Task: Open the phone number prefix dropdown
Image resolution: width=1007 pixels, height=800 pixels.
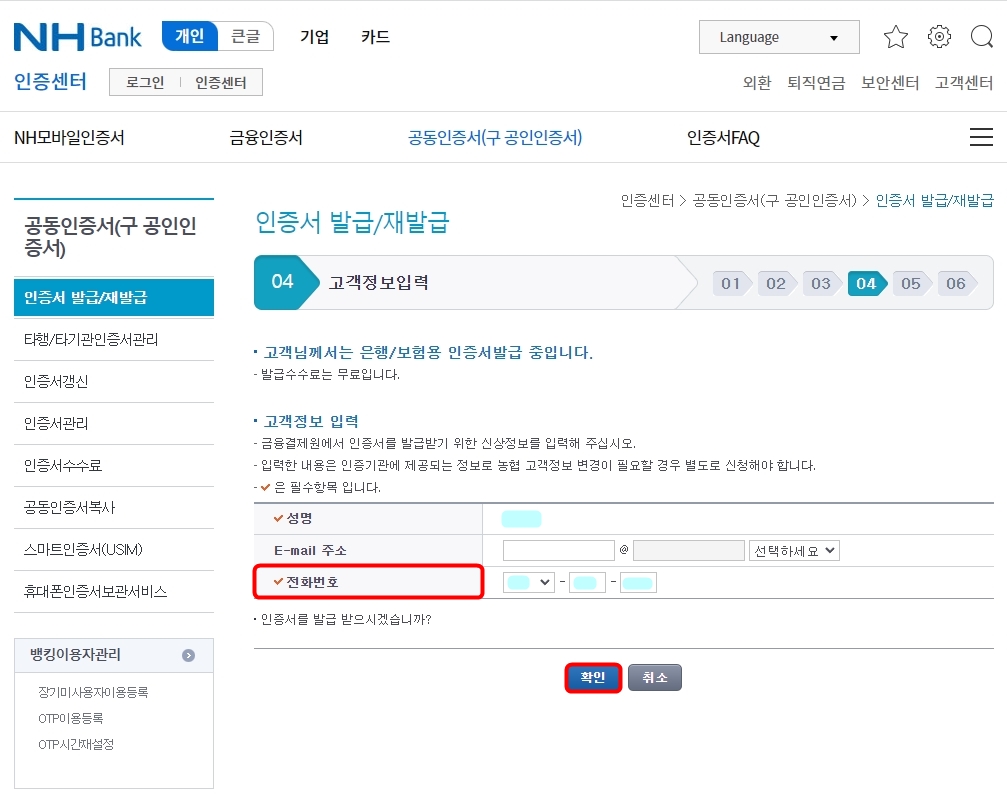Action: [x=527, y=580]
